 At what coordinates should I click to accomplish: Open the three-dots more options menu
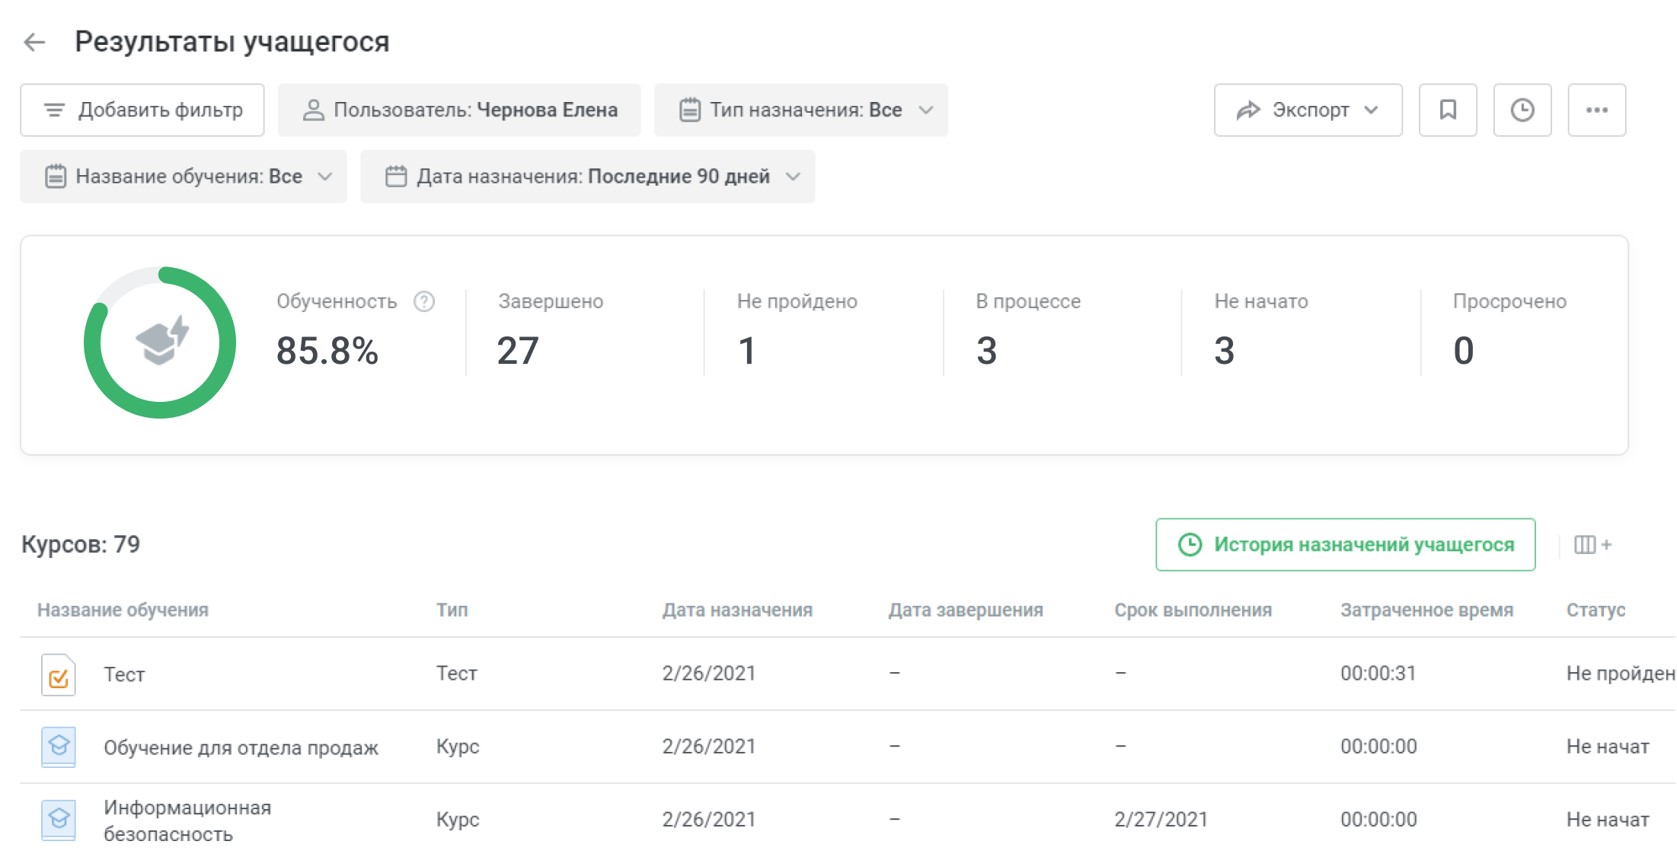coord(1597,110)
